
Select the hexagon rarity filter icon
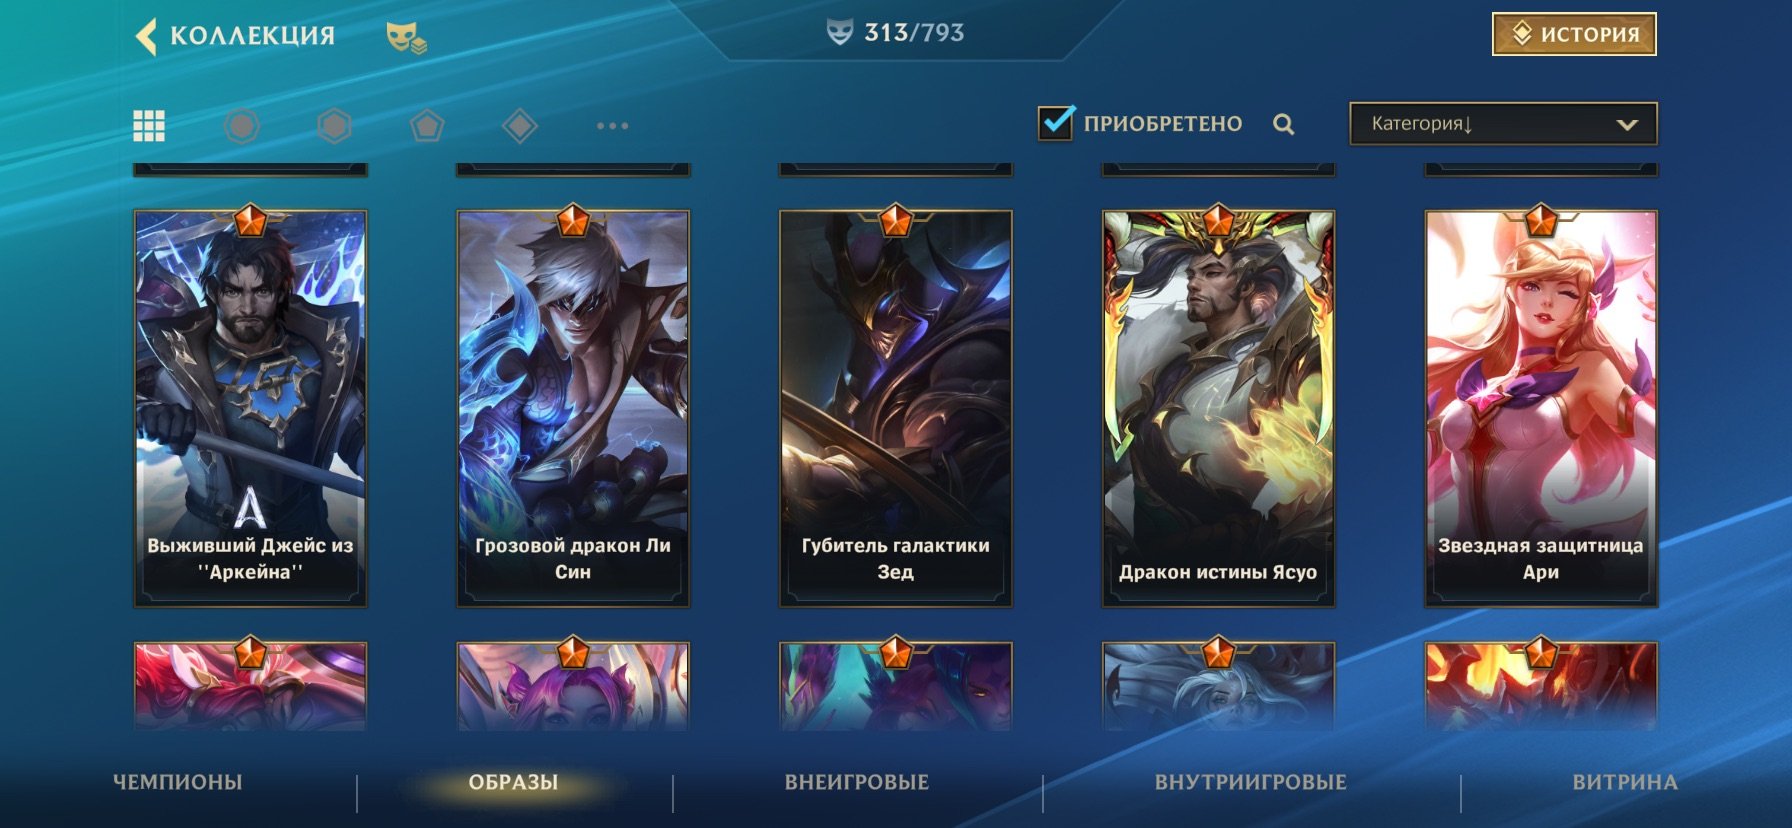334,126
